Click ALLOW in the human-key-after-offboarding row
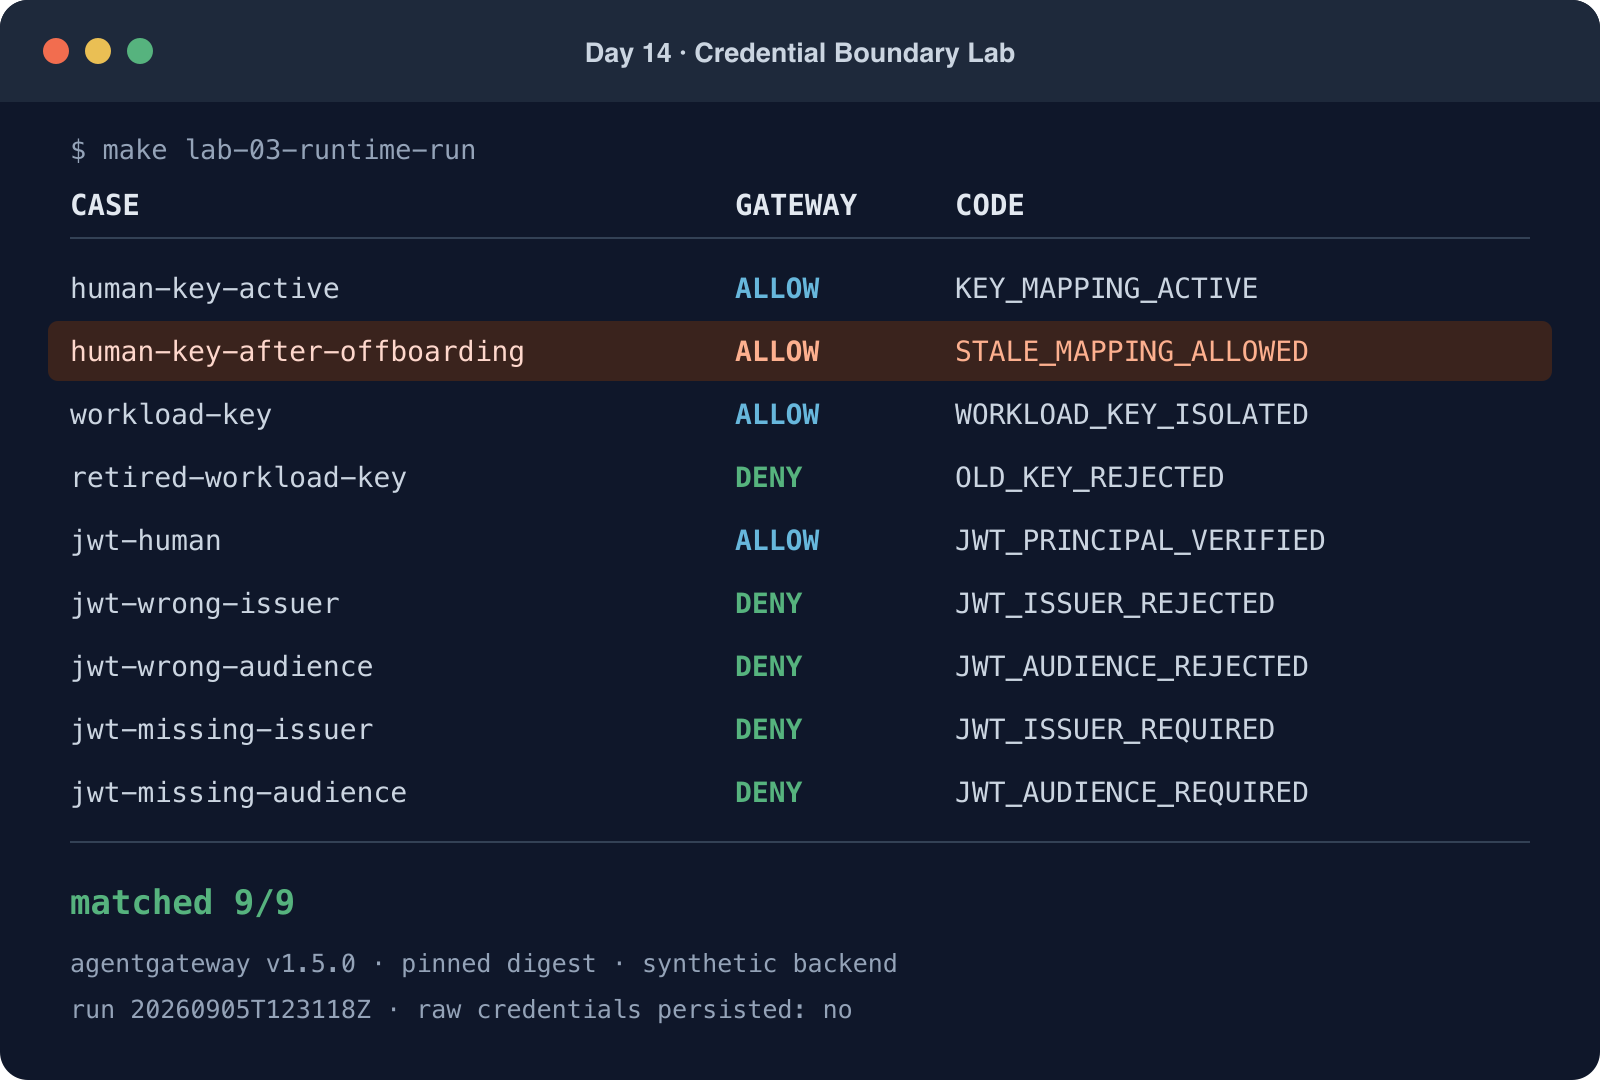Viewport: 1600px width, 1080px height. pos(777,352)
